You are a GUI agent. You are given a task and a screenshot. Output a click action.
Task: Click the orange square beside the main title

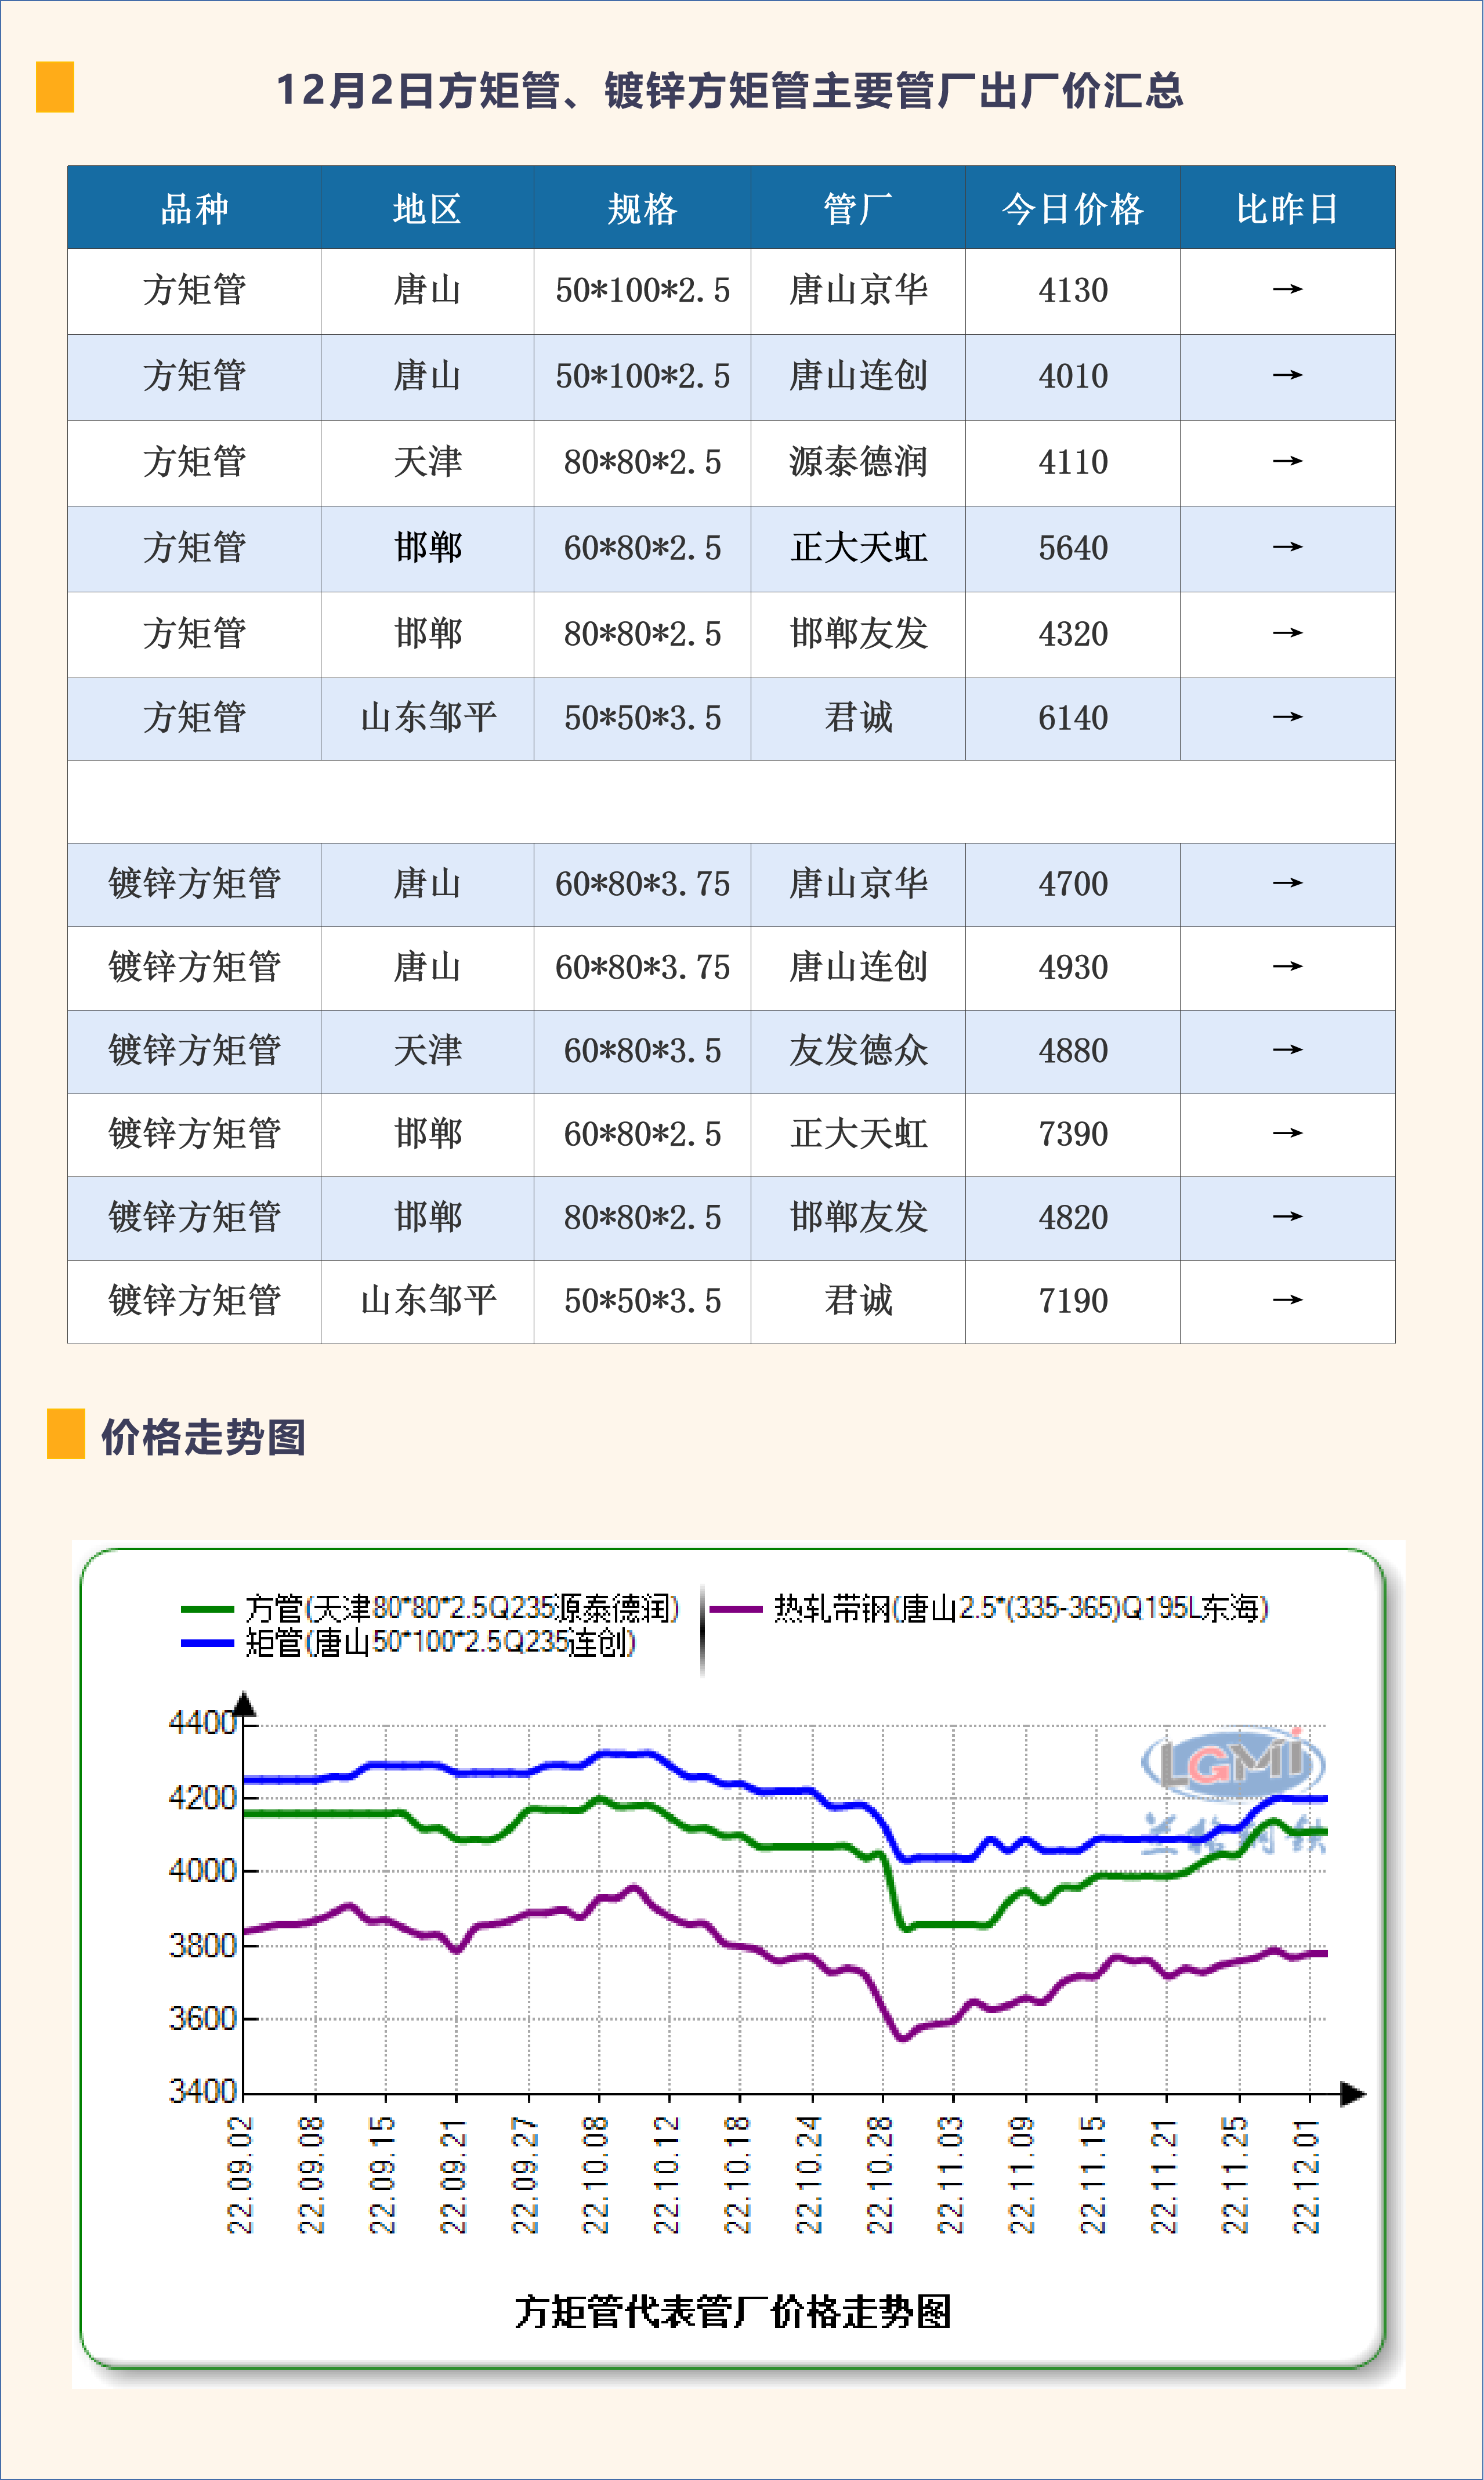pos(55,87)
